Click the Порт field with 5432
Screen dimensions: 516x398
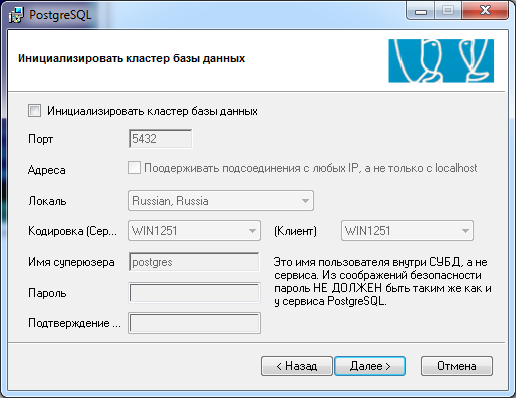click(x=160, y=139)
